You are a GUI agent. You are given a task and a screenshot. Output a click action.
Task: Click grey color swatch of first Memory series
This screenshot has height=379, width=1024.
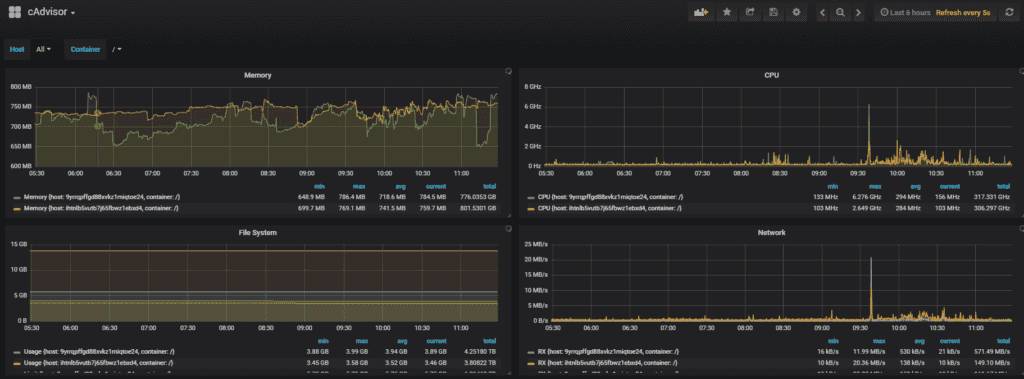click(x=16, y=197)
